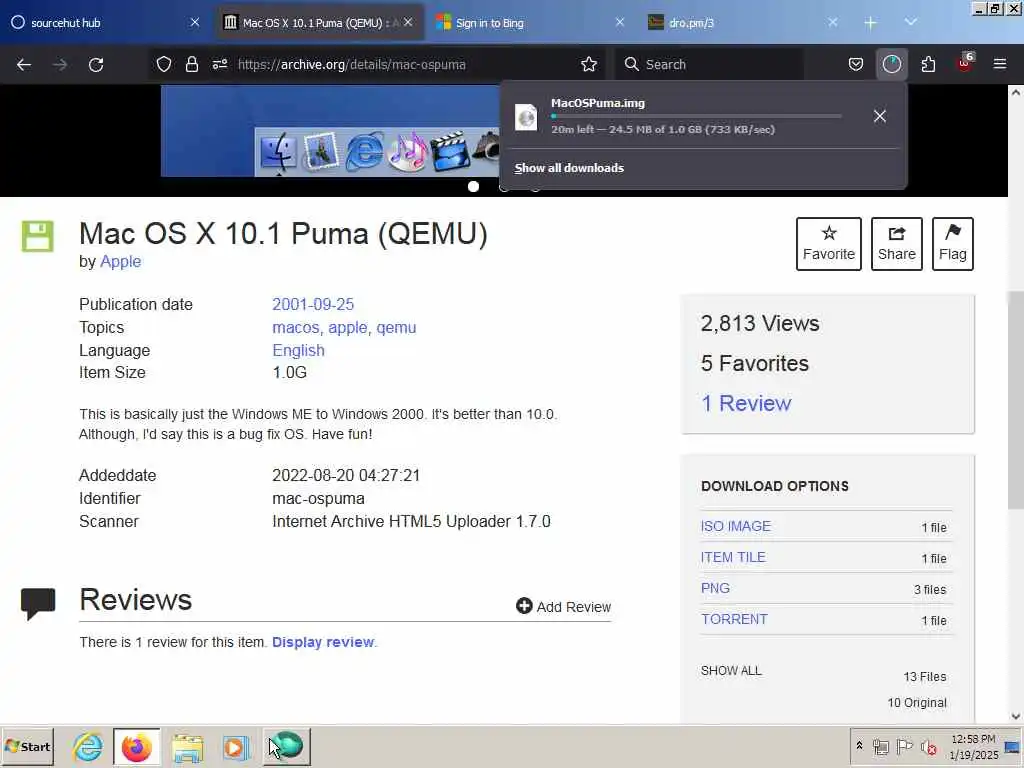The image size is (1024, 768).
Task: Download the ISO IMAGE option
Action: (736, 526)
